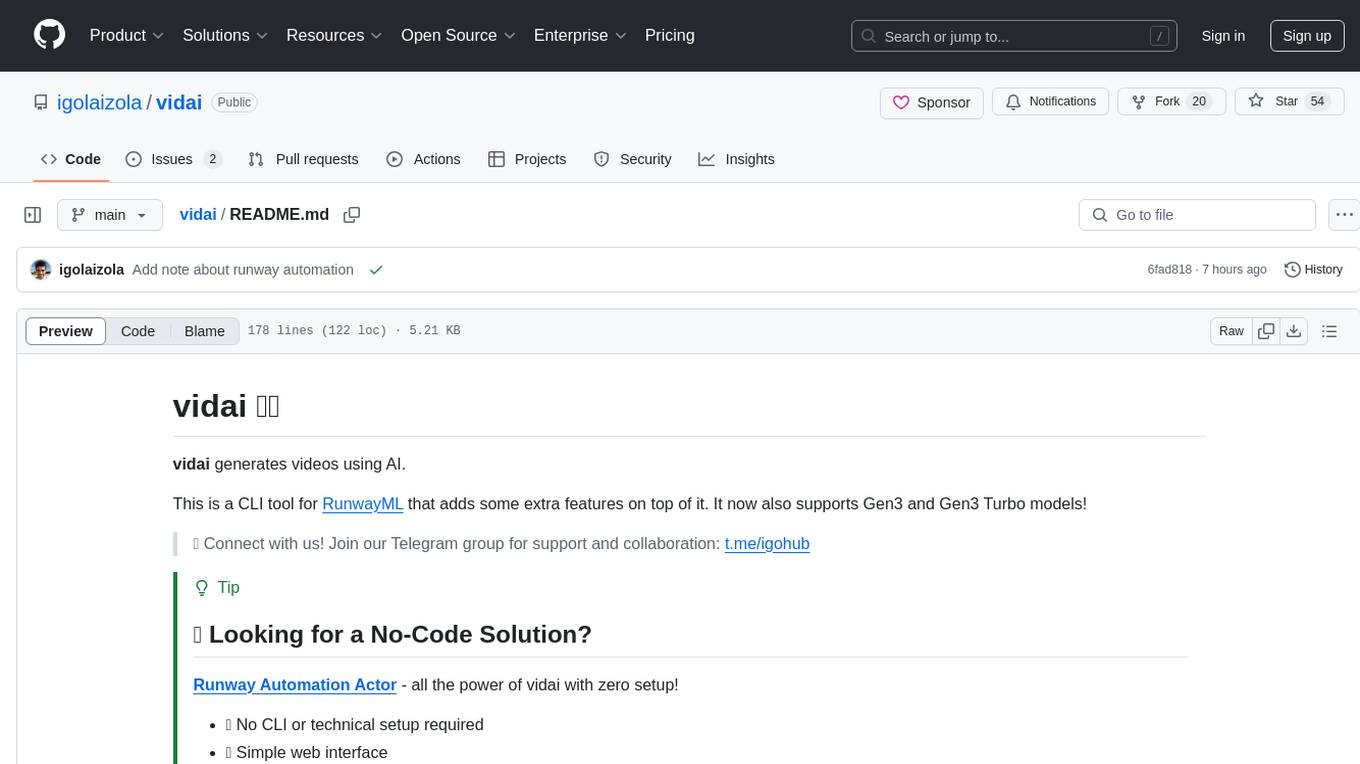Open igolaizola's avatar in commit bar
Screen dimensions: 1360x764
pos(41,270)
